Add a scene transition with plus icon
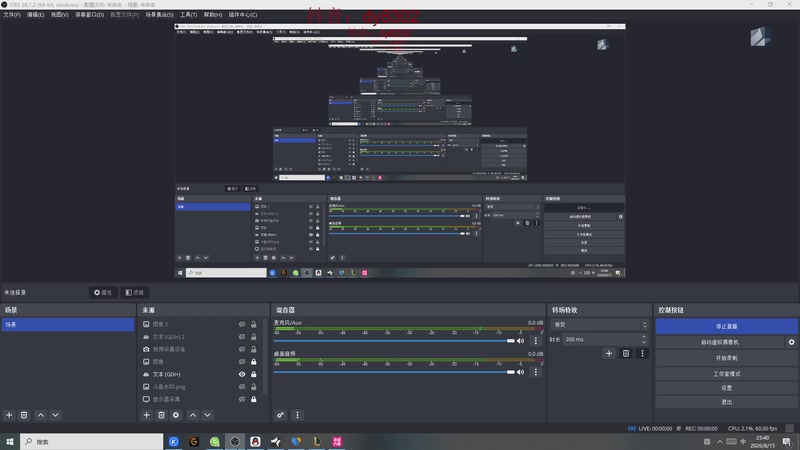The image size is (800, 450). 609,353
